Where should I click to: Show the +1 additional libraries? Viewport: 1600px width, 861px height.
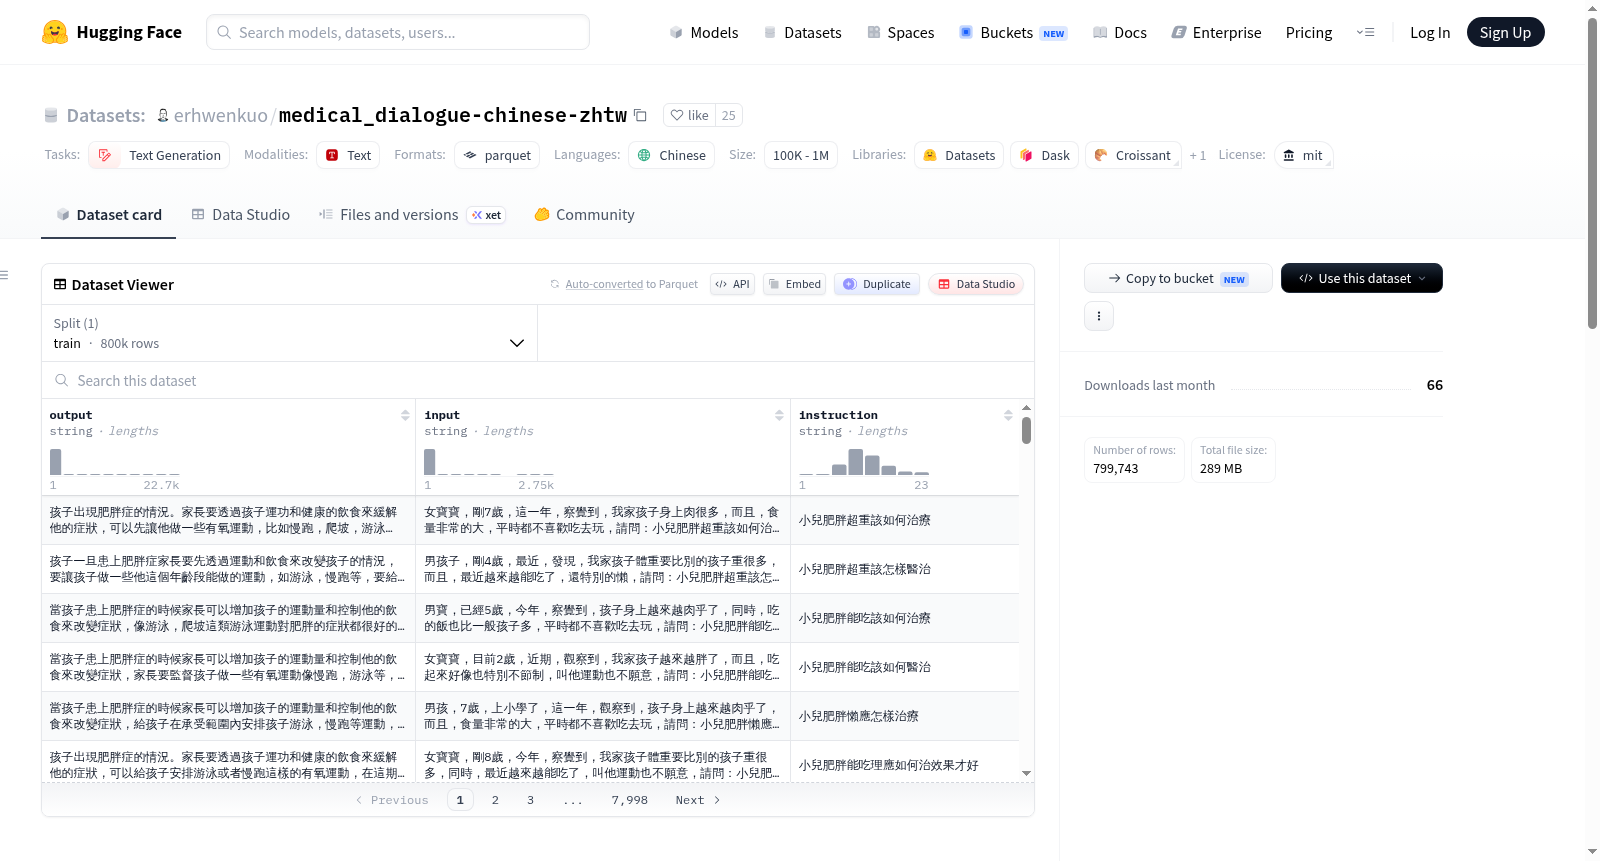point(1197,155)
